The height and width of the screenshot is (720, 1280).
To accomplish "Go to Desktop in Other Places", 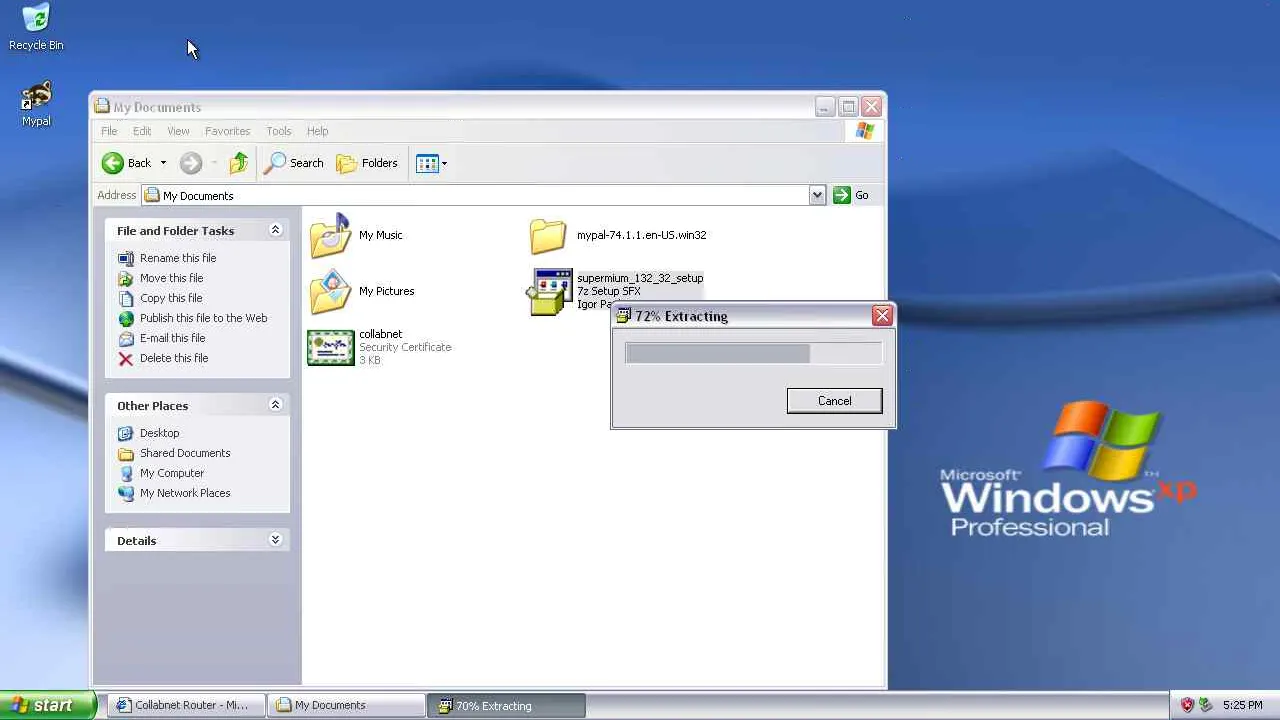I will coord(160,433).
